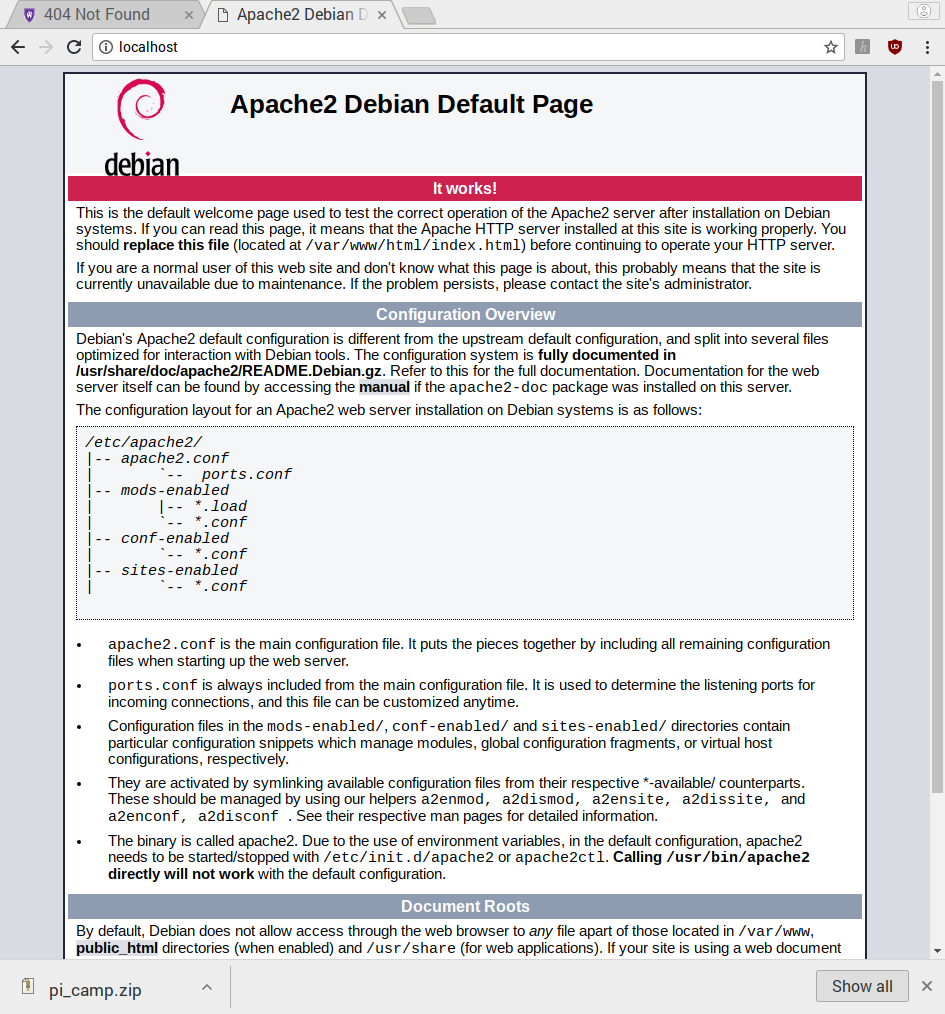Go back to the previous page
This screenshot has height=1014, width=945.
click(x=18, y=47)
